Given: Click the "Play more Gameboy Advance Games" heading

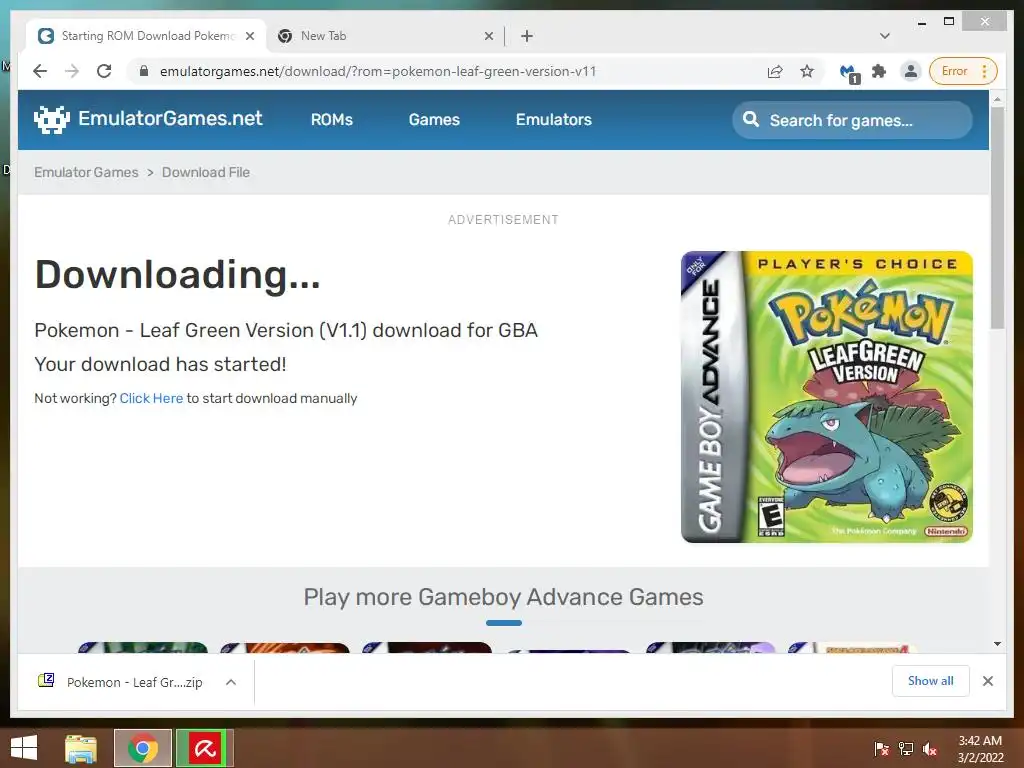Looking at the screenshot, I should (x=504, y=597).
